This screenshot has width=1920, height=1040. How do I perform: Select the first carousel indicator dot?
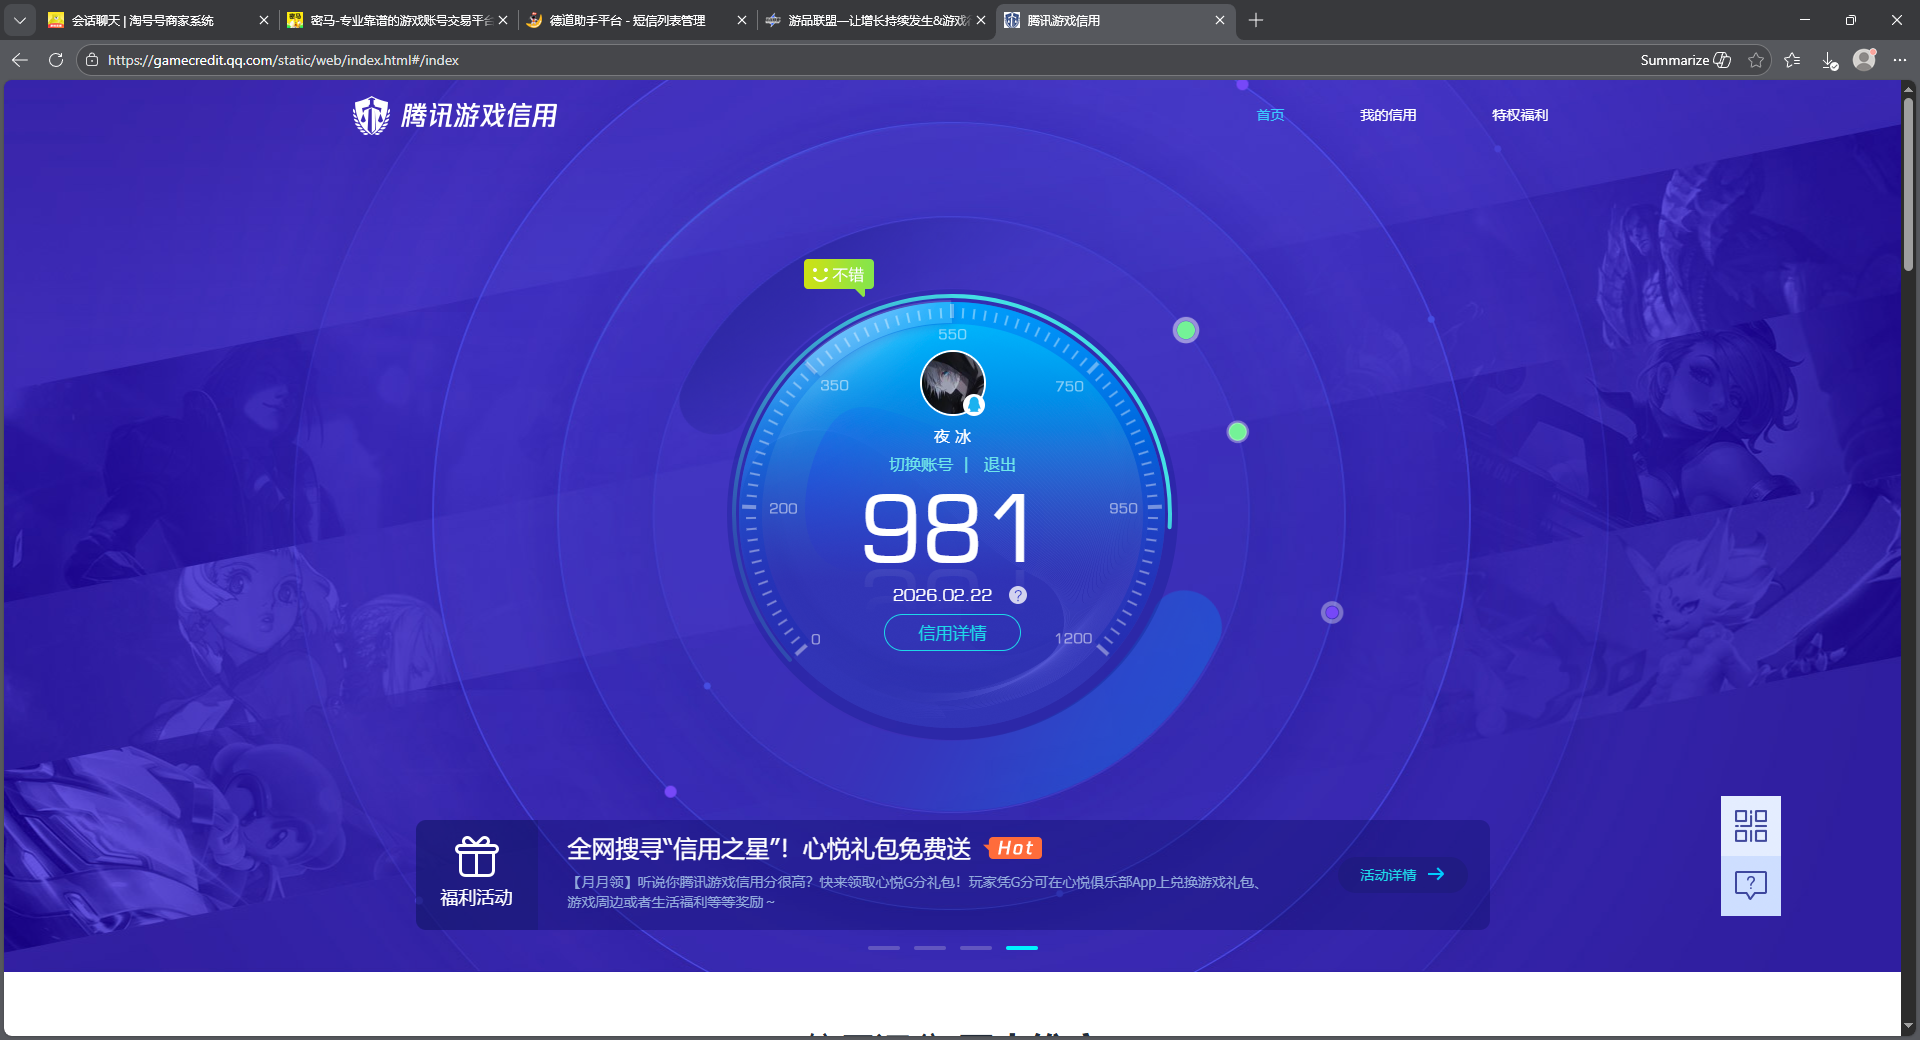(883, 948)
